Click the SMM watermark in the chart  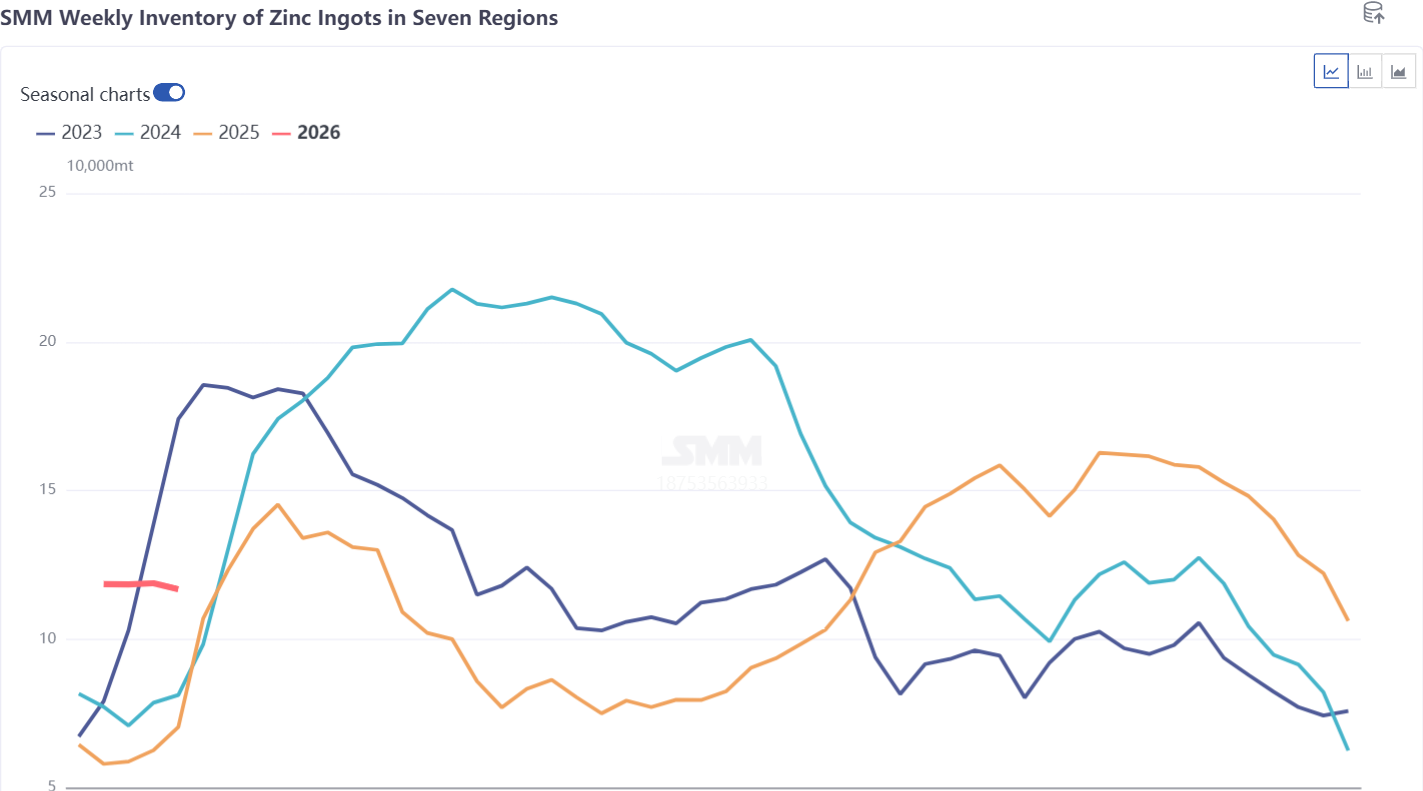click(712, 452)
